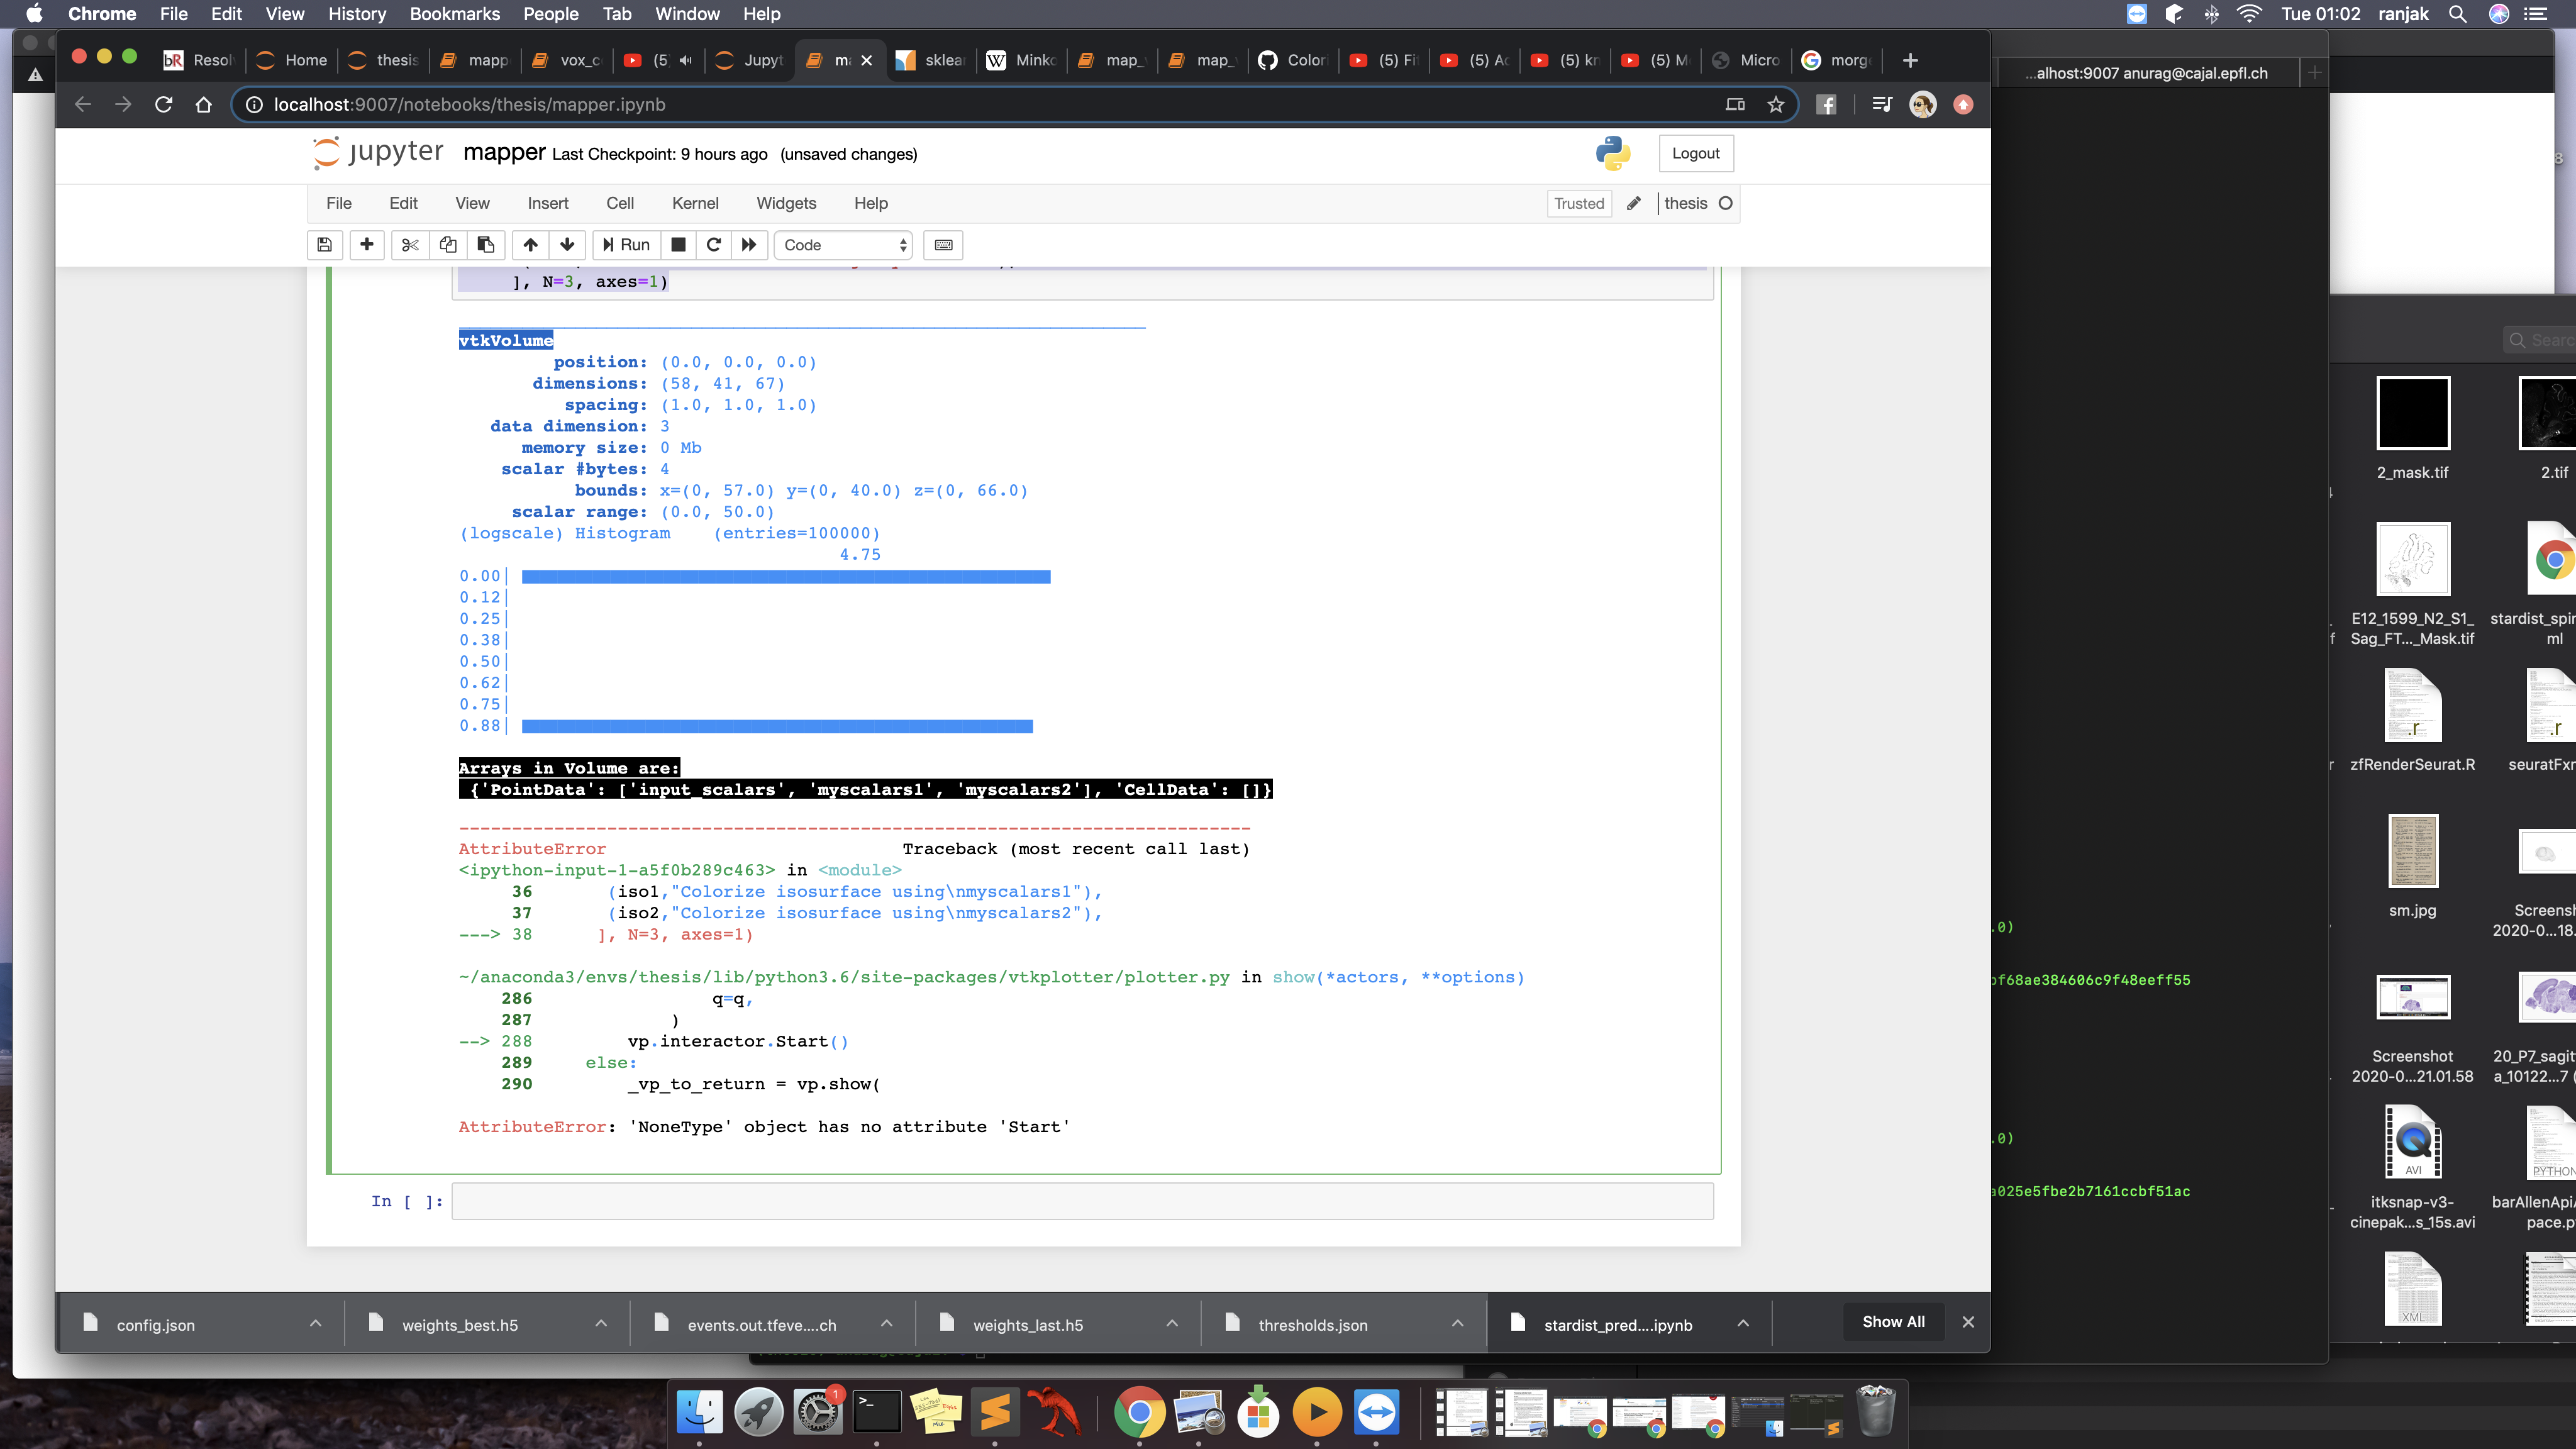Open the Jupyter Kernel menu

695,203
